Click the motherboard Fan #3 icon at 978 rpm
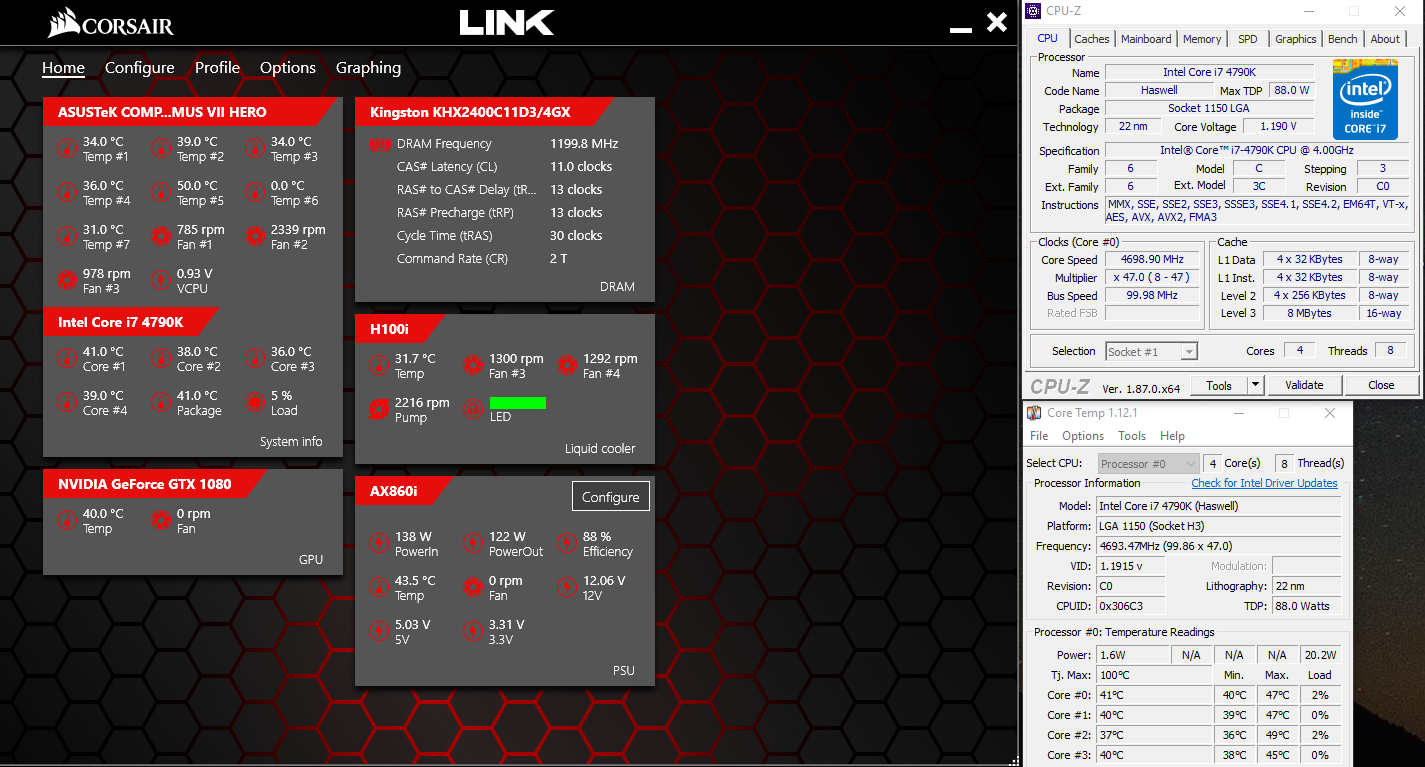 (67, 281)
